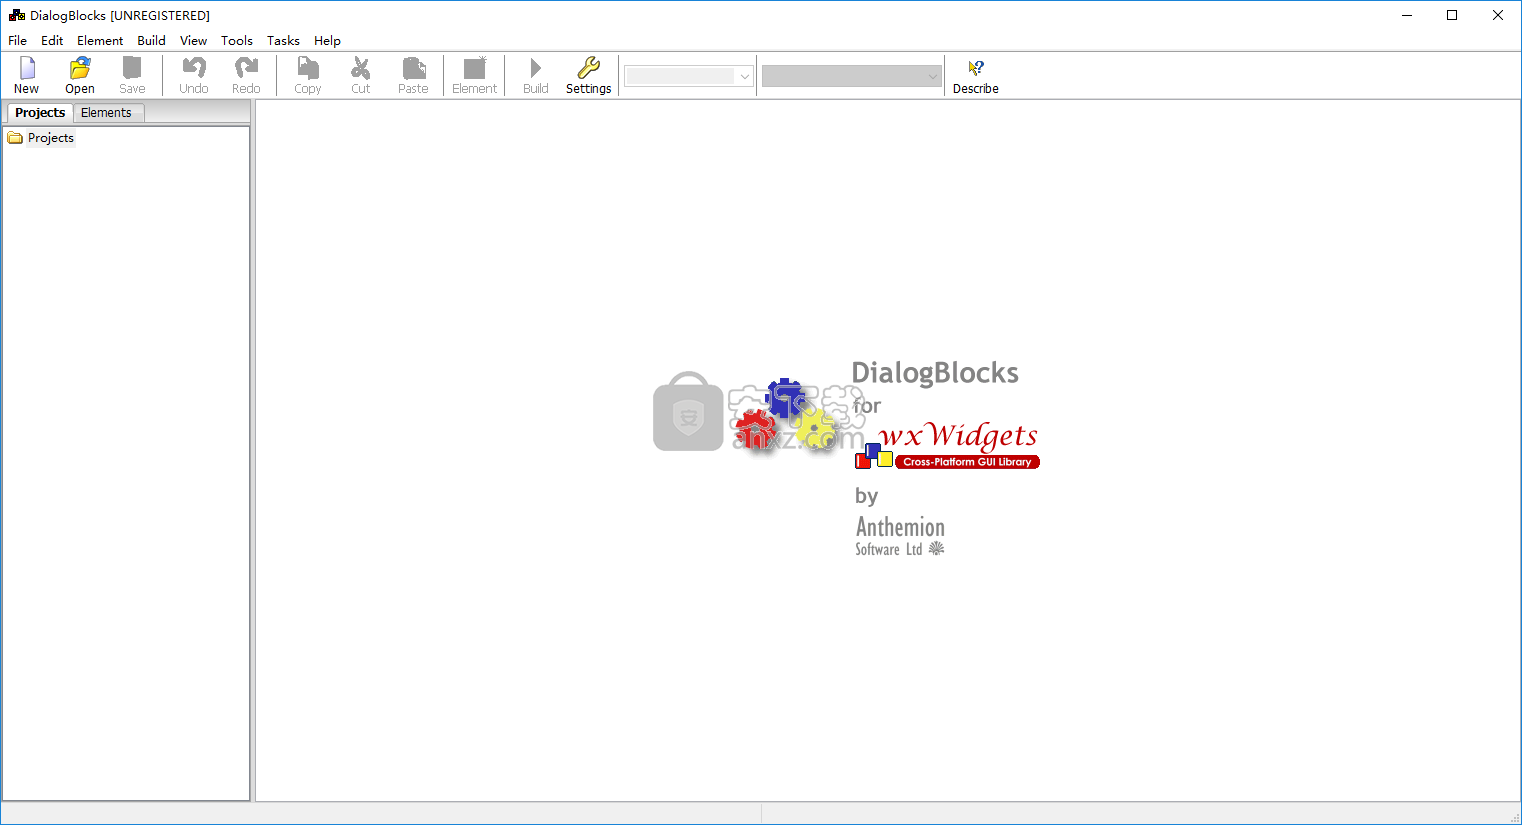
Task: Click the Paste toolbar icon
Action: (x=413, y=68)
